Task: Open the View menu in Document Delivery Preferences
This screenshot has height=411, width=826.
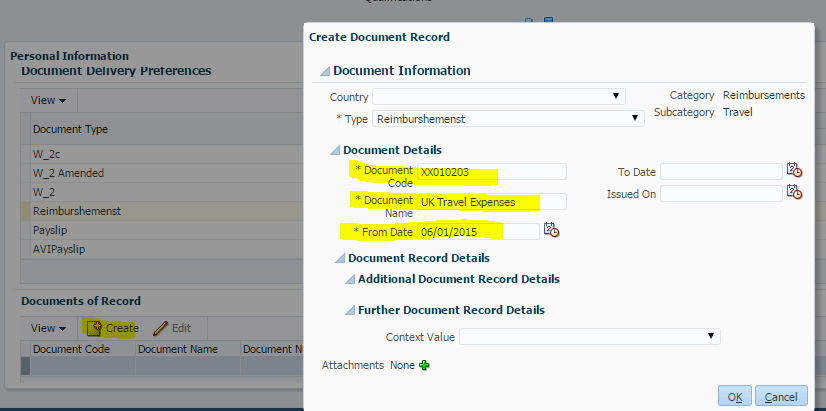Action: click(48, 100)
